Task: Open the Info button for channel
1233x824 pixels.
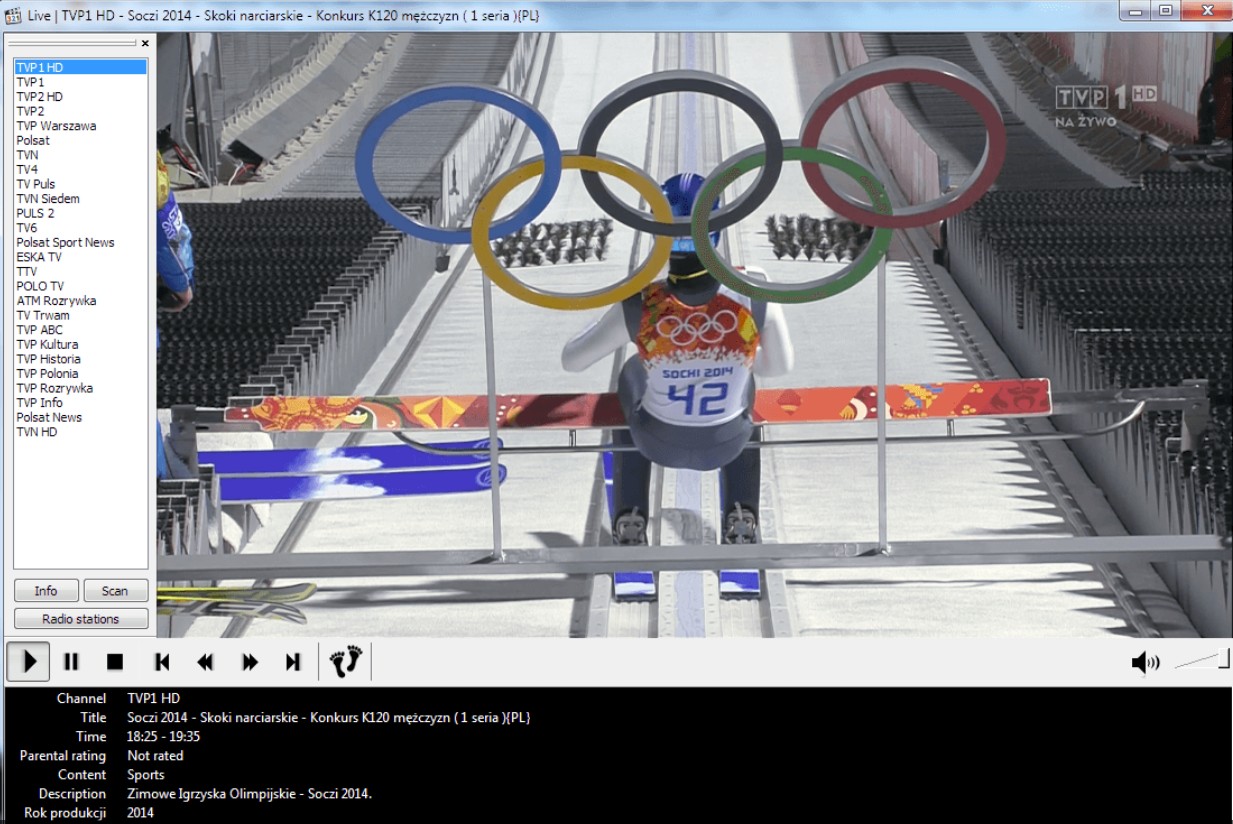Action: pos(46,591)
